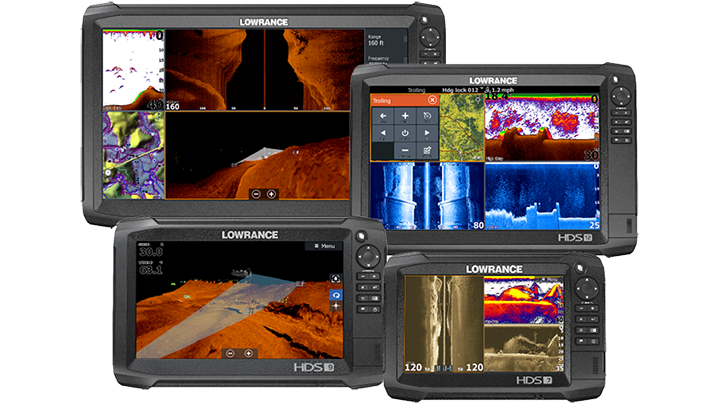The width and height of the screenshot is (720, 405).
Task: Select the sepia SideScan panel on HDS 7
Action: tap(444, 323)
